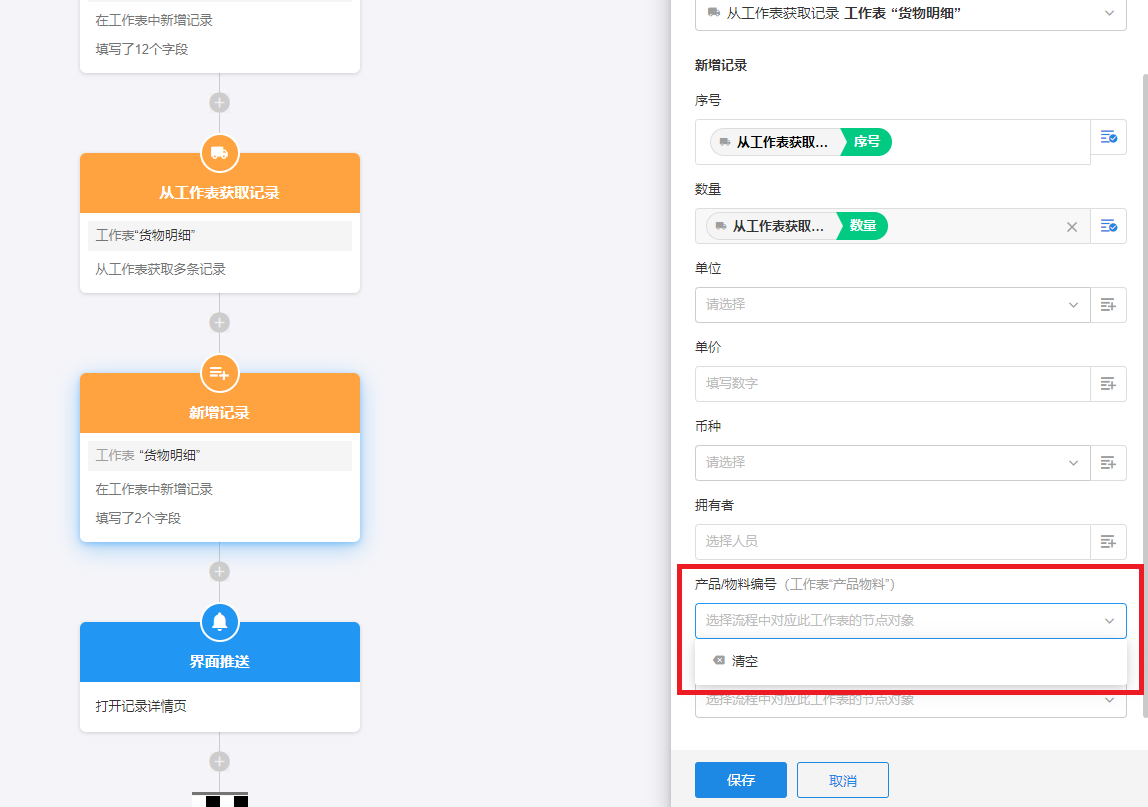Click 填写了12个字段 text in top card

point(142,49)
